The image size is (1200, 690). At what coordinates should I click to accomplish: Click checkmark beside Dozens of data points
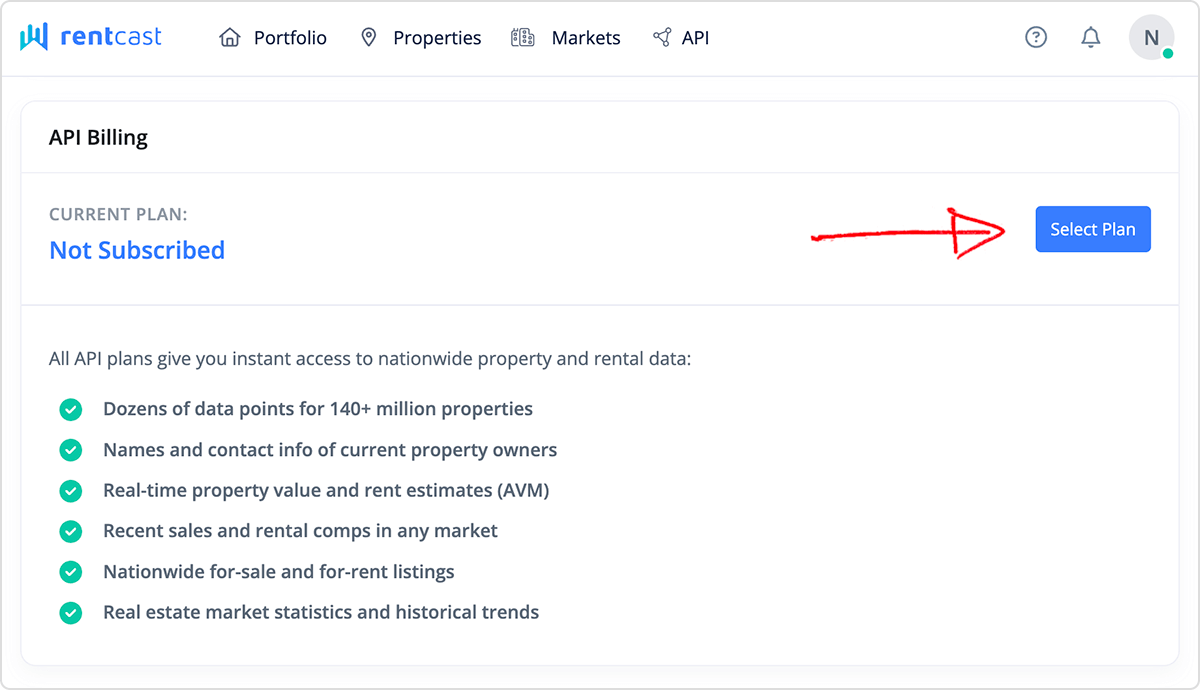pos(70,409)
